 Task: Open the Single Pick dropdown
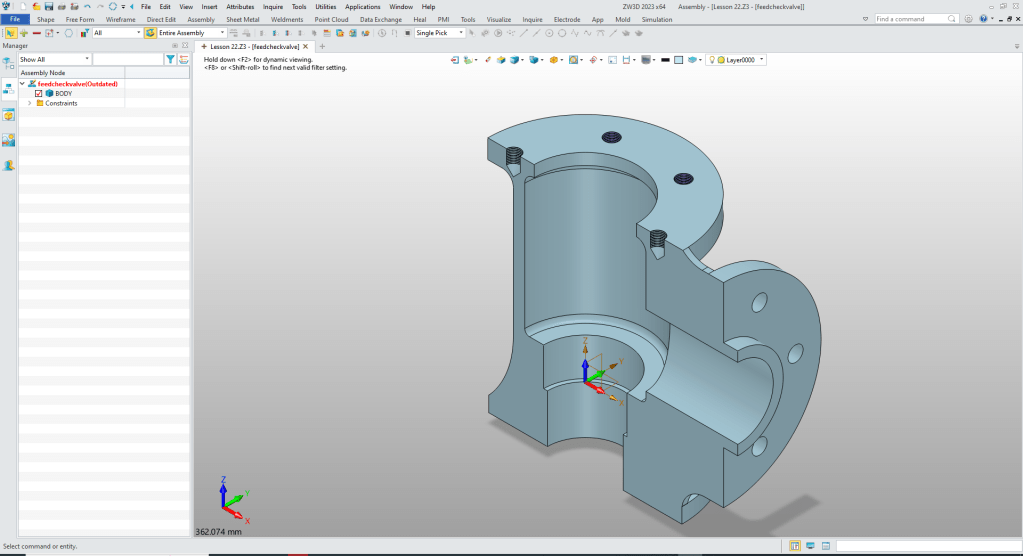tap(440, 33)
